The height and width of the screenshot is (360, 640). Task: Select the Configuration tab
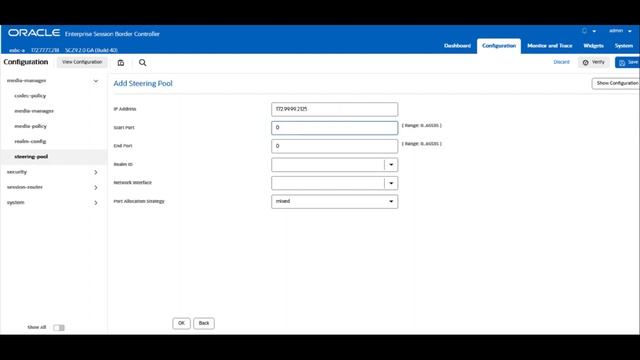coord(499,46)
